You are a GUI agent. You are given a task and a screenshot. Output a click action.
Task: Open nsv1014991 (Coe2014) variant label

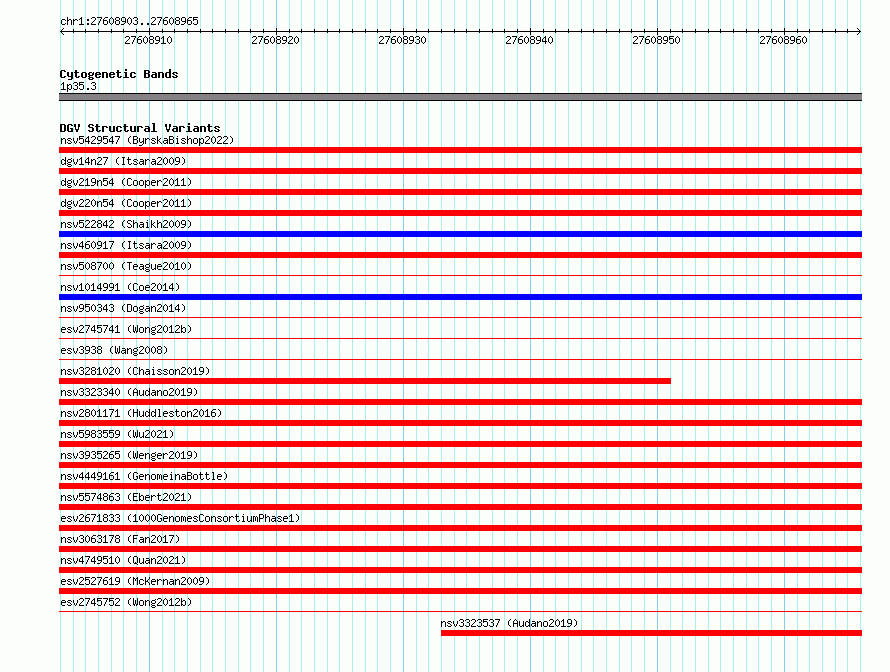click(x=120, y=287)
